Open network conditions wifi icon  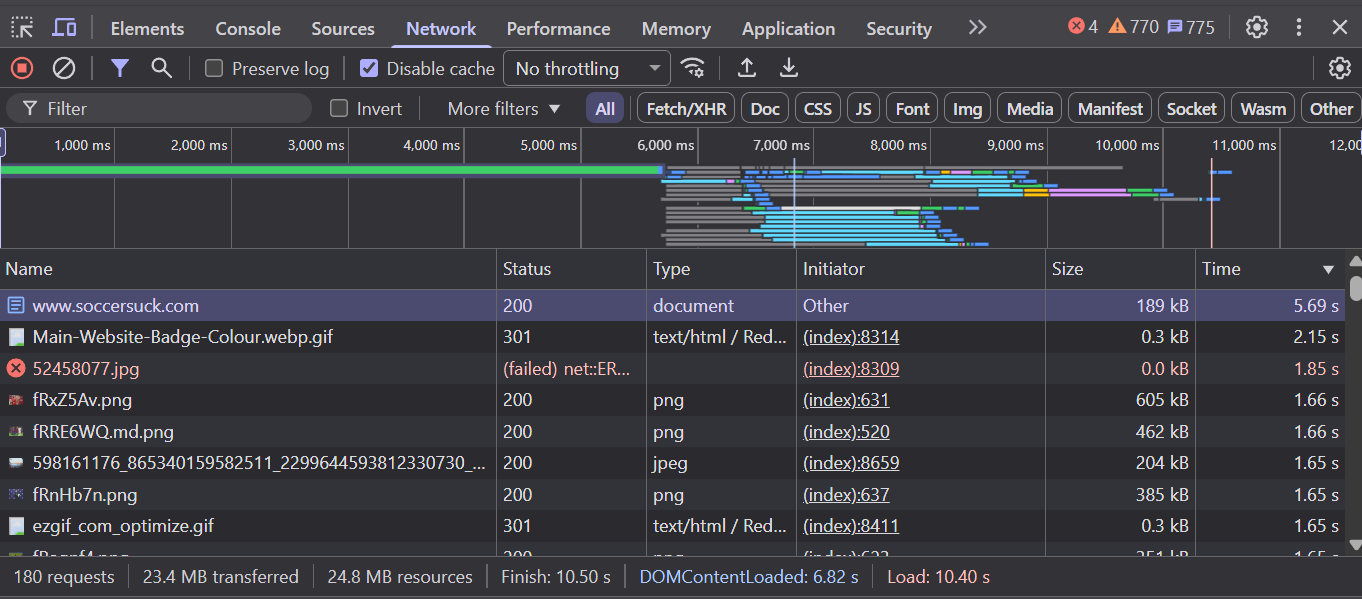tap(692, 68)
